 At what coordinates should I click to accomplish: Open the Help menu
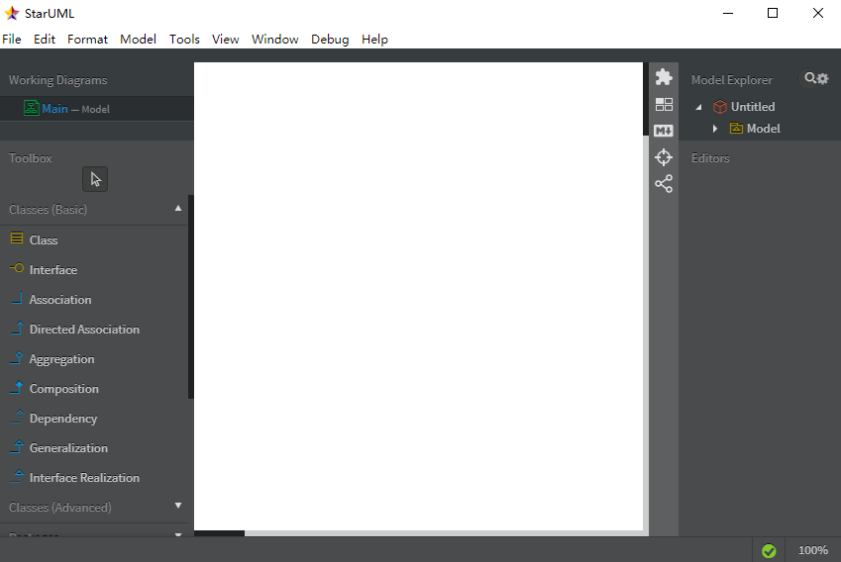tap(374, 39)
